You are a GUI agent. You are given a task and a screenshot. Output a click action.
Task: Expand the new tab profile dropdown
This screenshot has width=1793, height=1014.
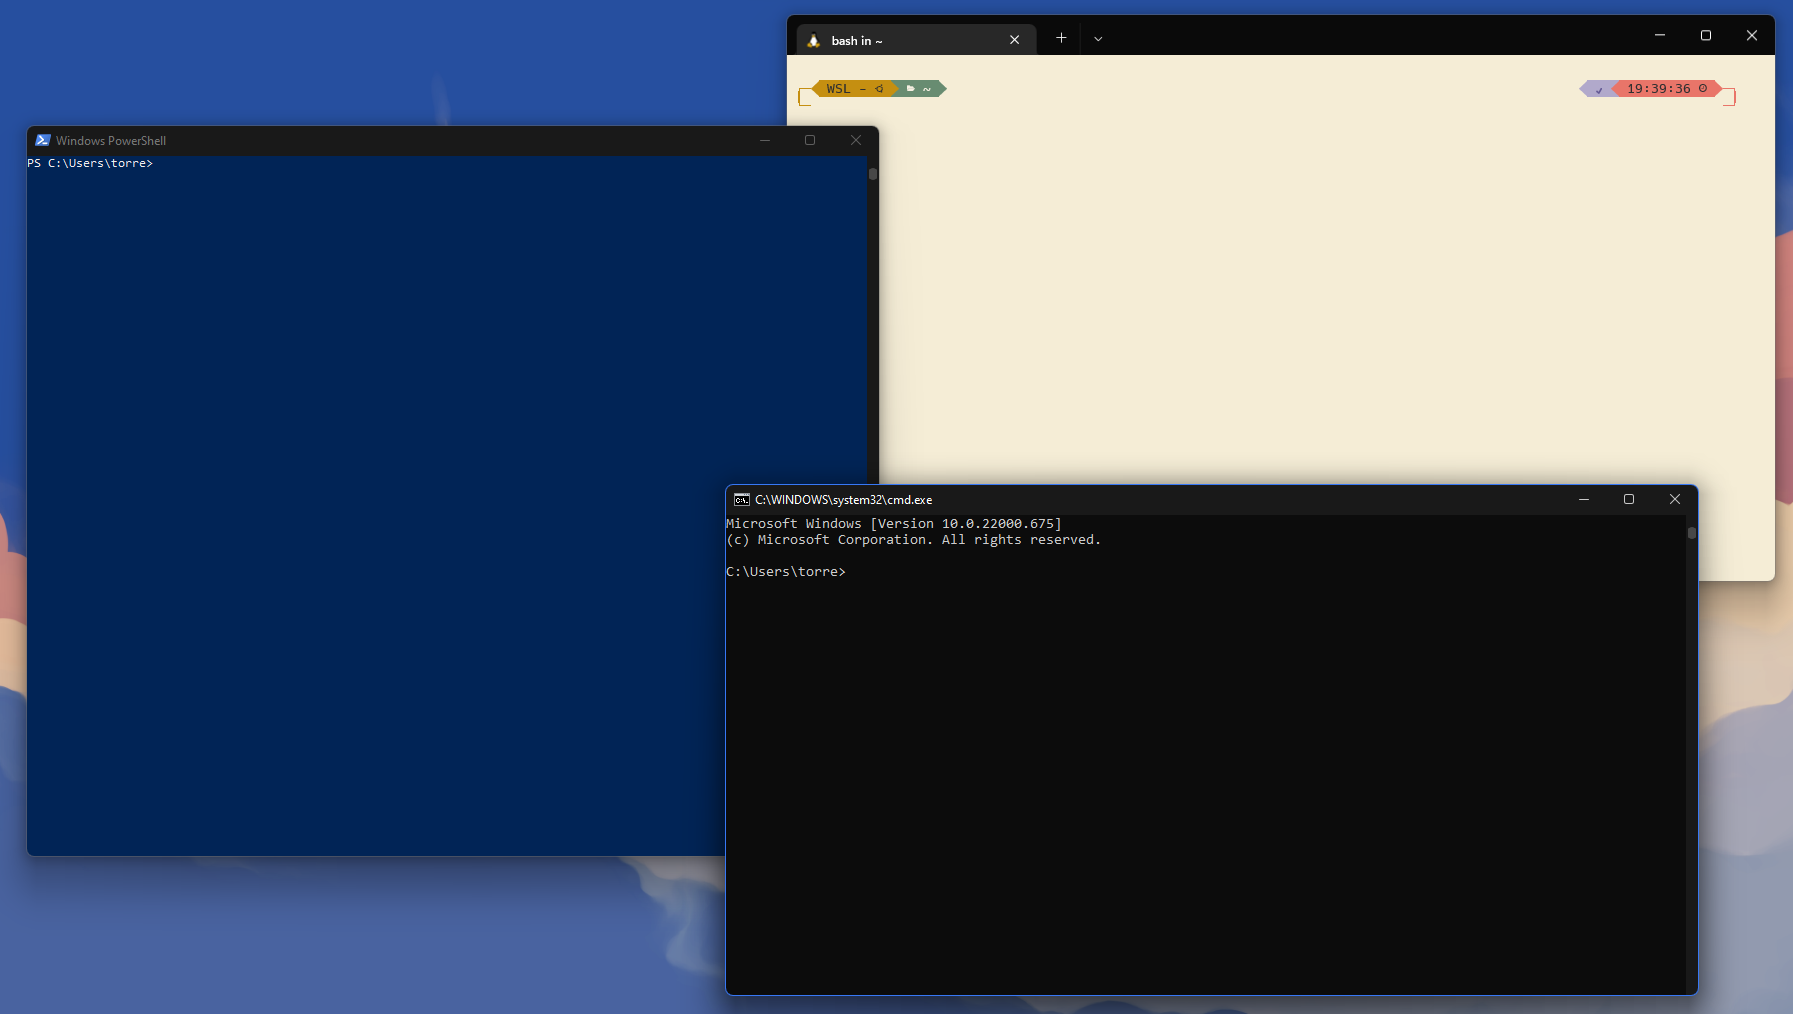tap(1098, 39)
